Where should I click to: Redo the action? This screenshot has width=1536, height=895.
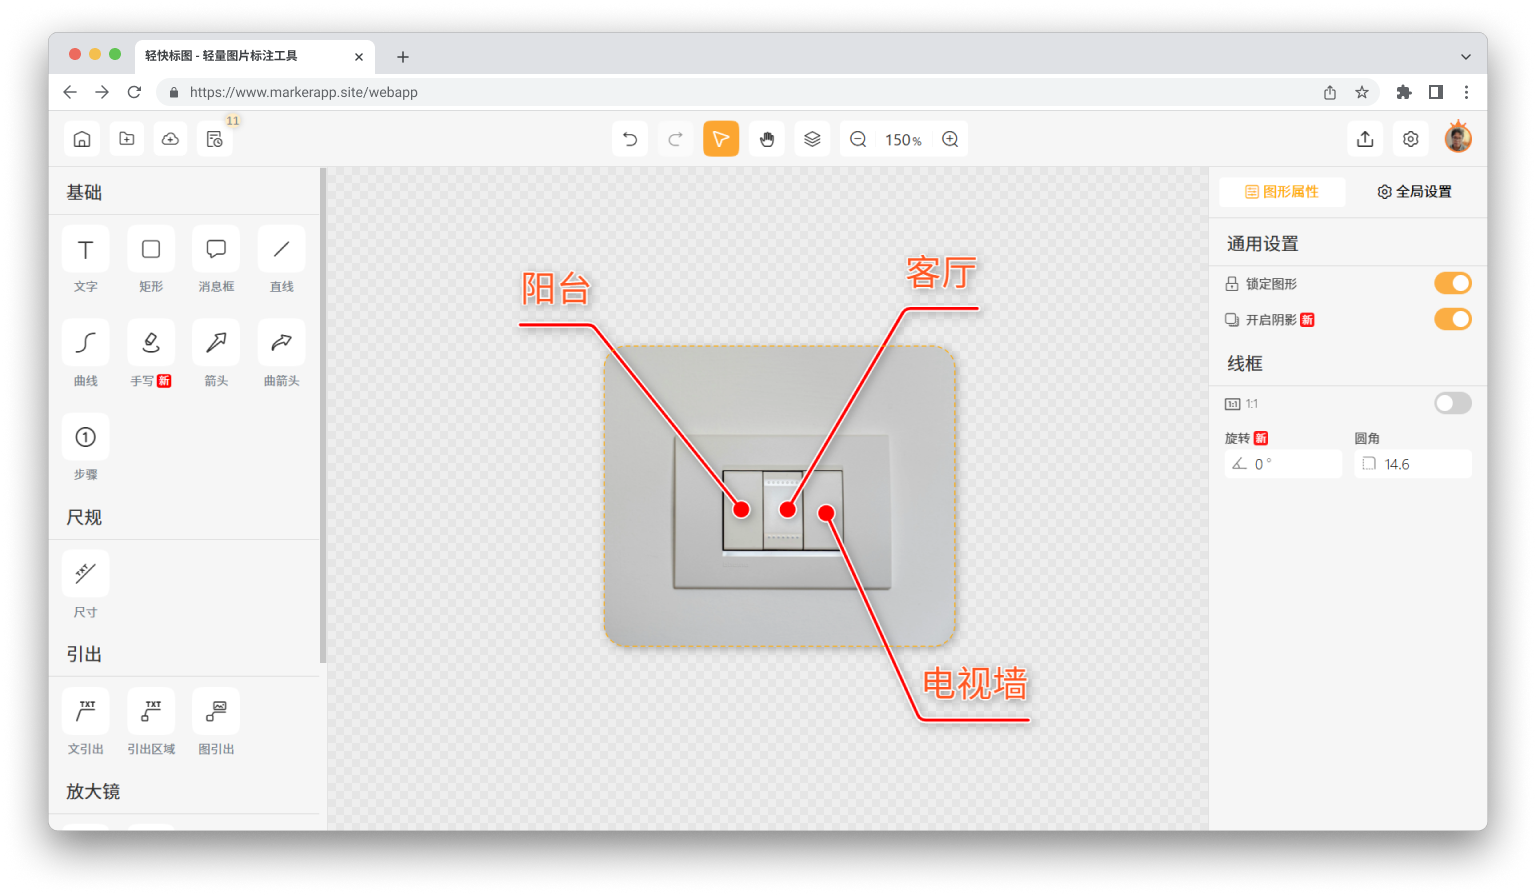[x=675, y=139]
